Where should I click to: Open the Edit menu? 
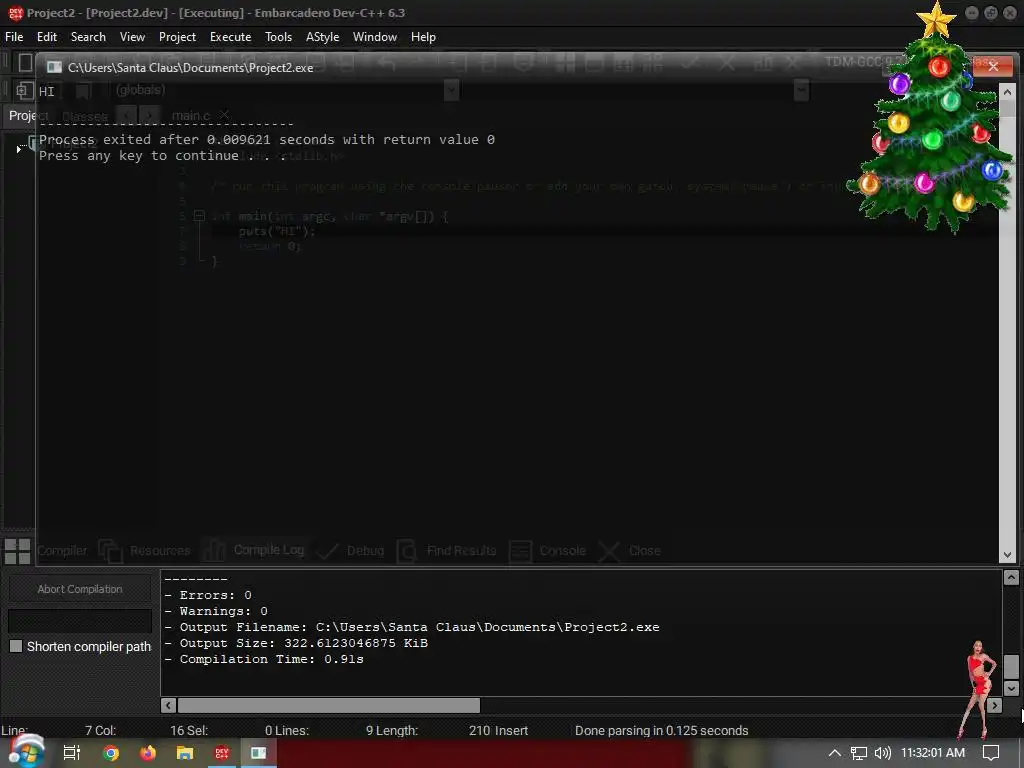coord(46,37)
